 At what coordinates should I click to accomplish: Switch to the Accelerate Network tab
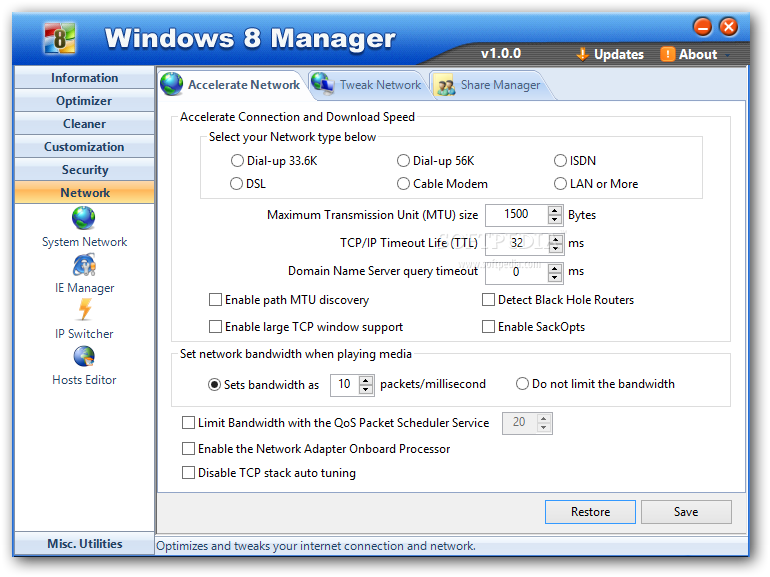click(x=231, y=84)
